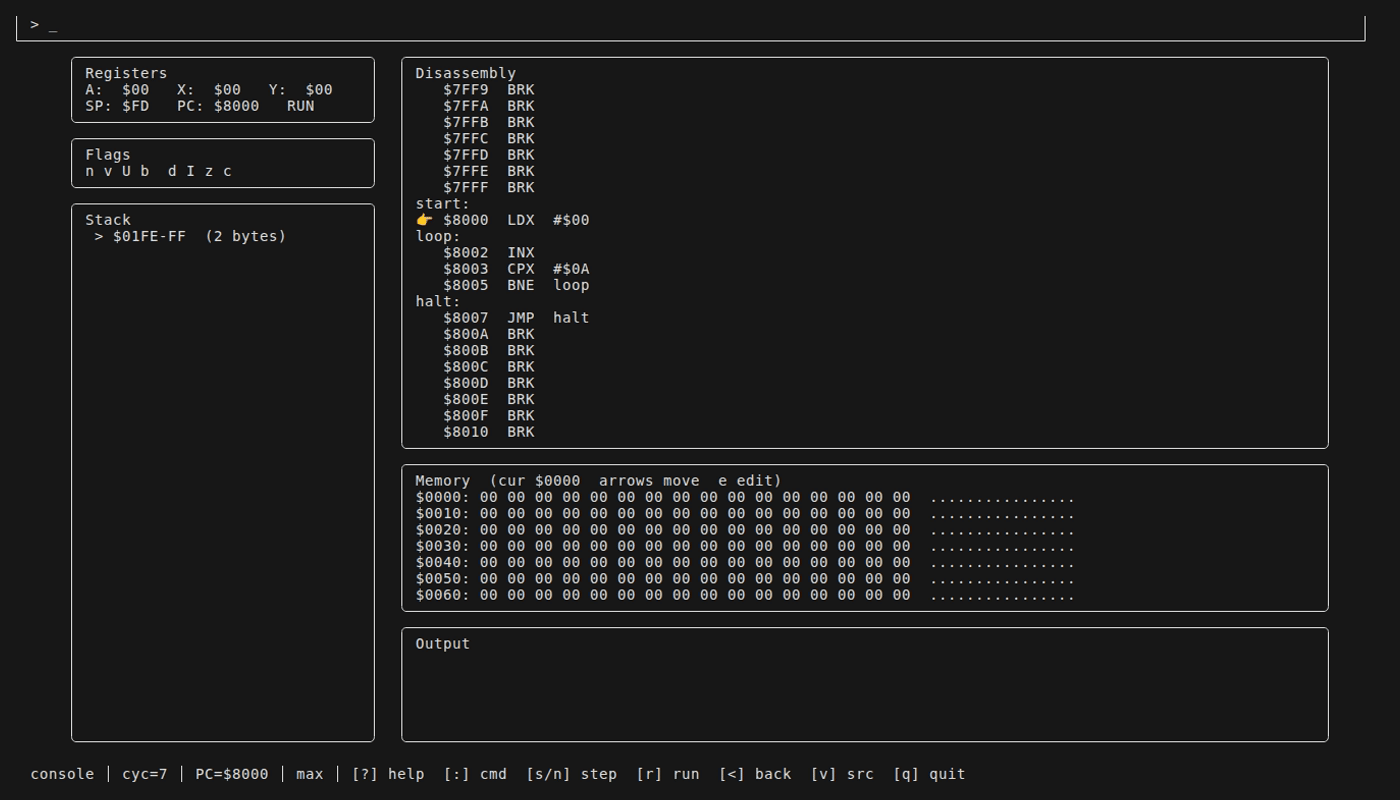Click the cyc=7 cycle counter
The height and width of the screenshot is (800, 1400).
(x=145, y=774)
